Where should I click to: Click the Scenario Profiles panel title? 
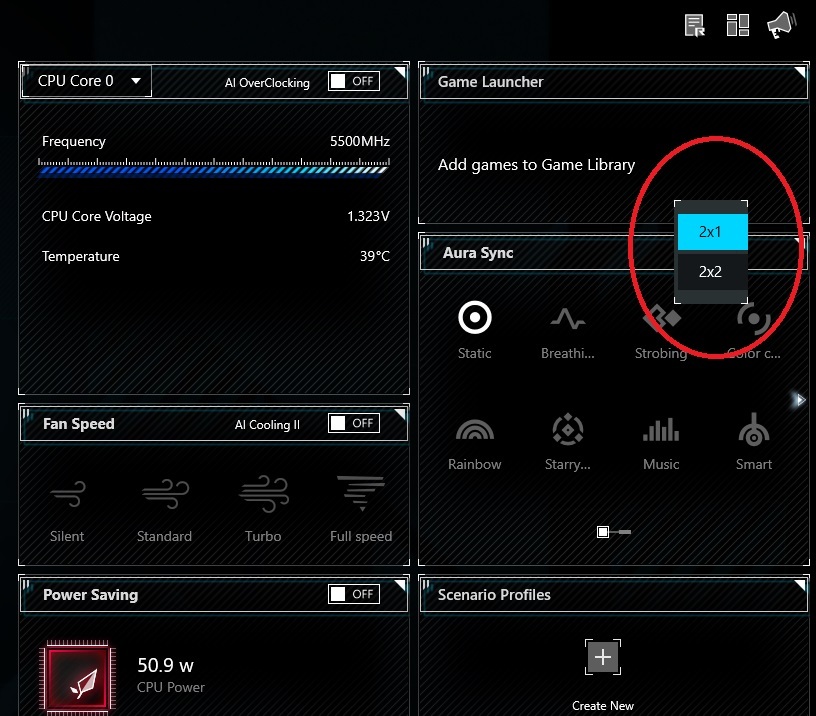[x=494, y=594]
